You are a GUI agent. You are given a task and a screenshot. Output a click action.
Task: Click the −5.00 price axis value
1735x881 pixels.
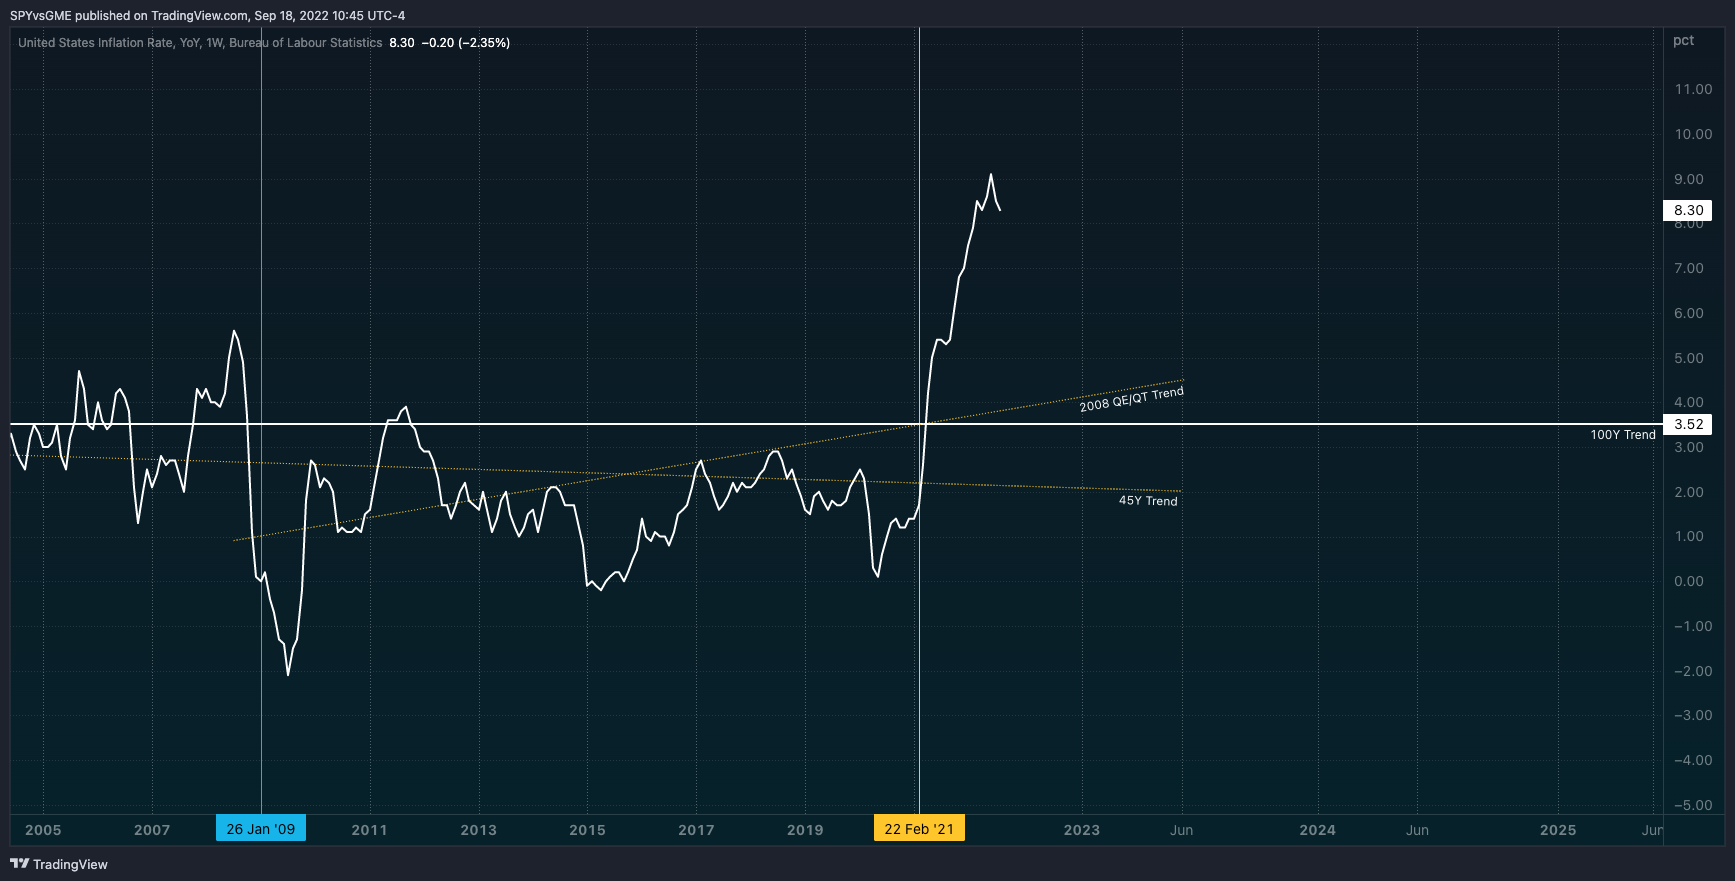[1693, 805]
